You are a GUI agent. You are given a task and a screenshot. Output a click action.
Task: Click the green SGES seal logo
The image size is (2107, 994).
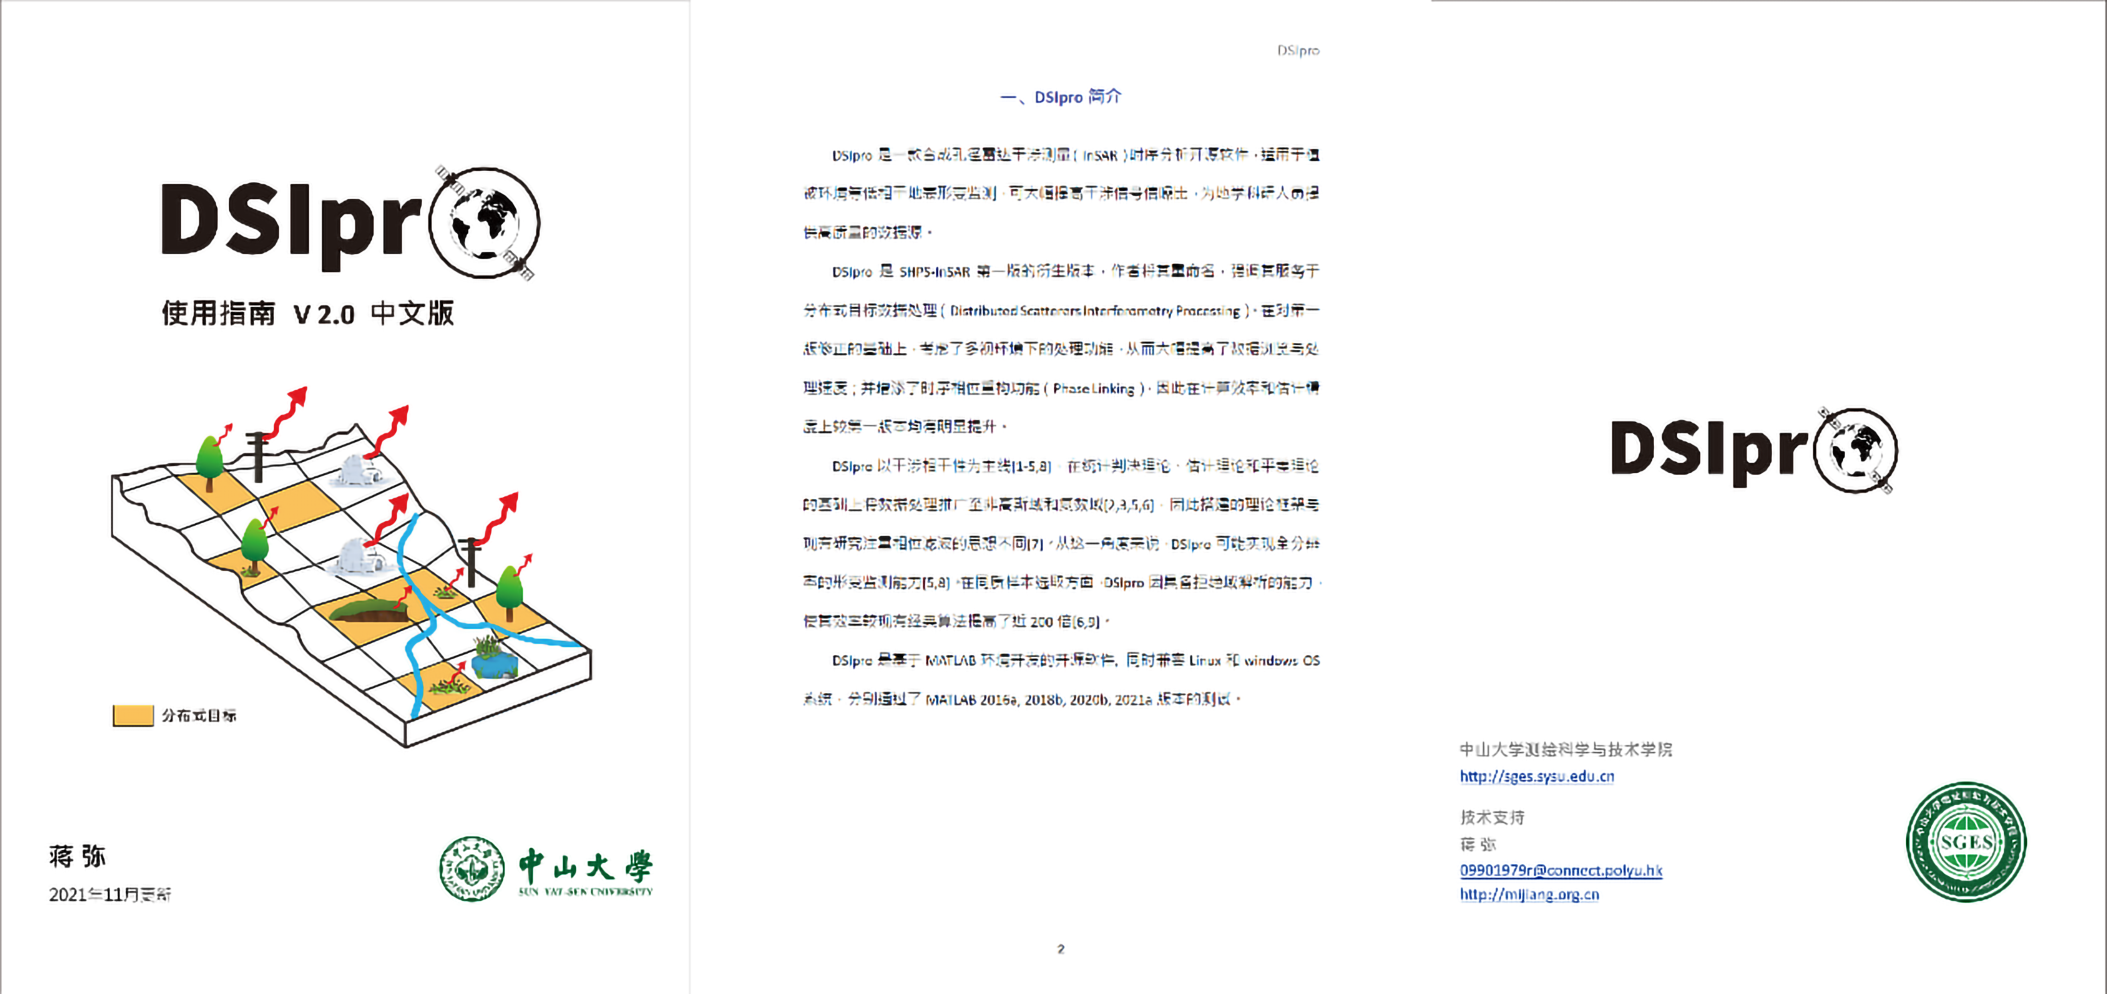[1965, 842]
